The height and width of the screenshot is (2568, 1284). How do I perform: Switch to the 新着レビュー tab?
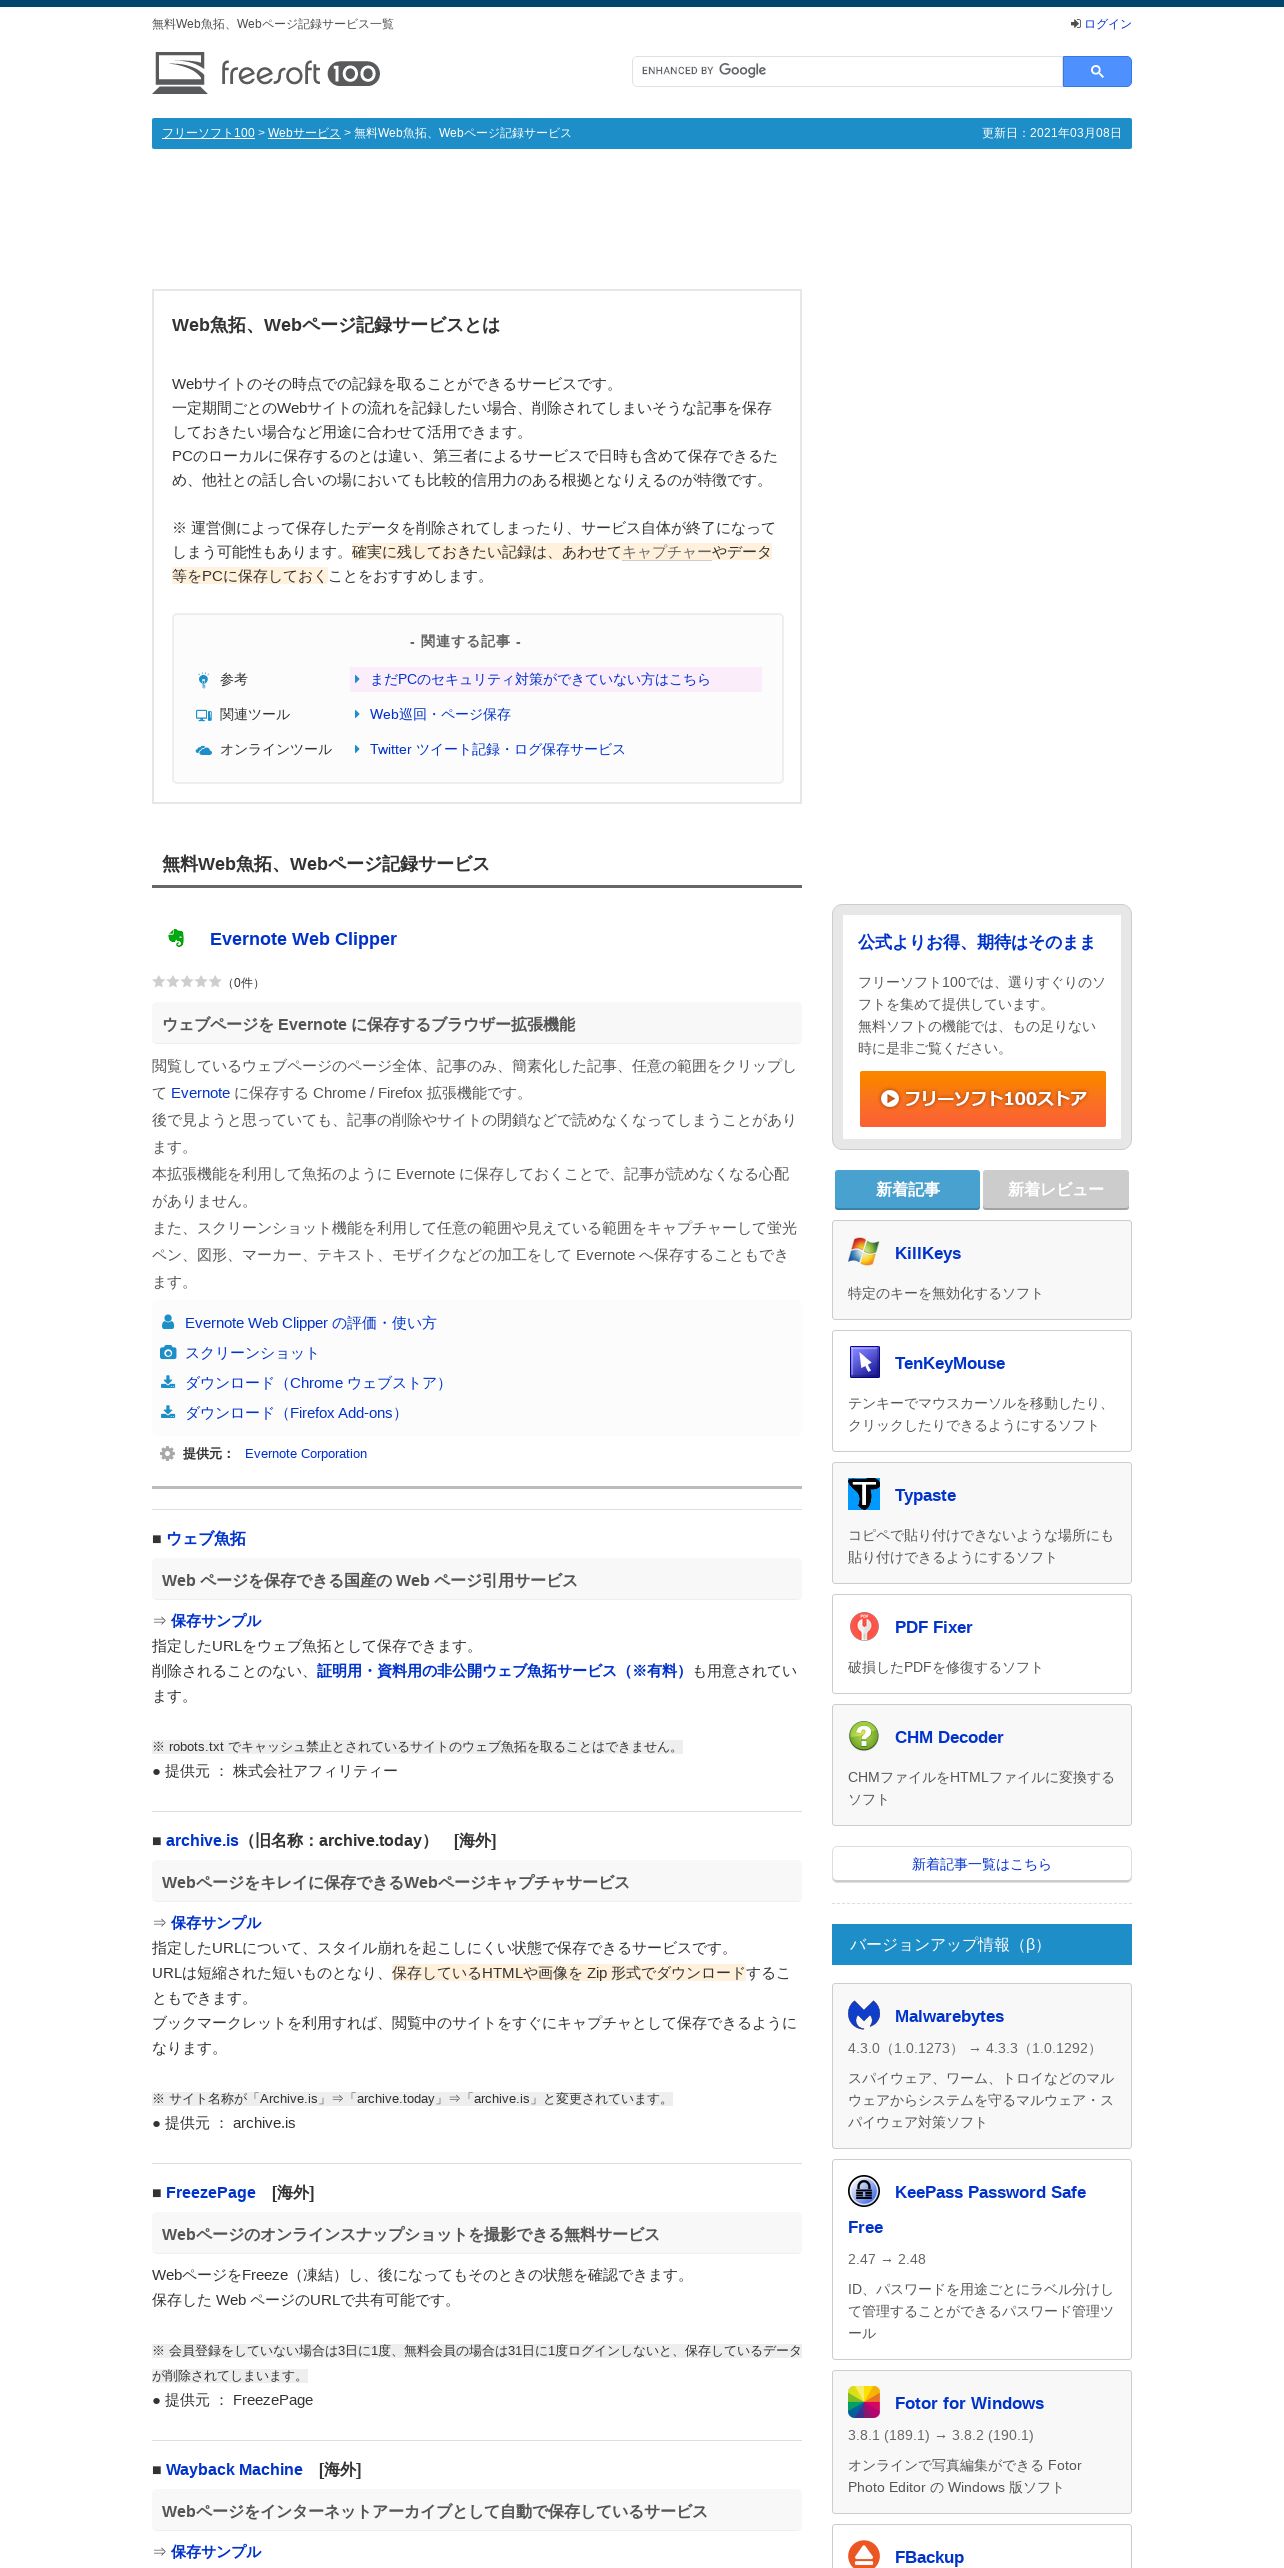[1056, 1189]
